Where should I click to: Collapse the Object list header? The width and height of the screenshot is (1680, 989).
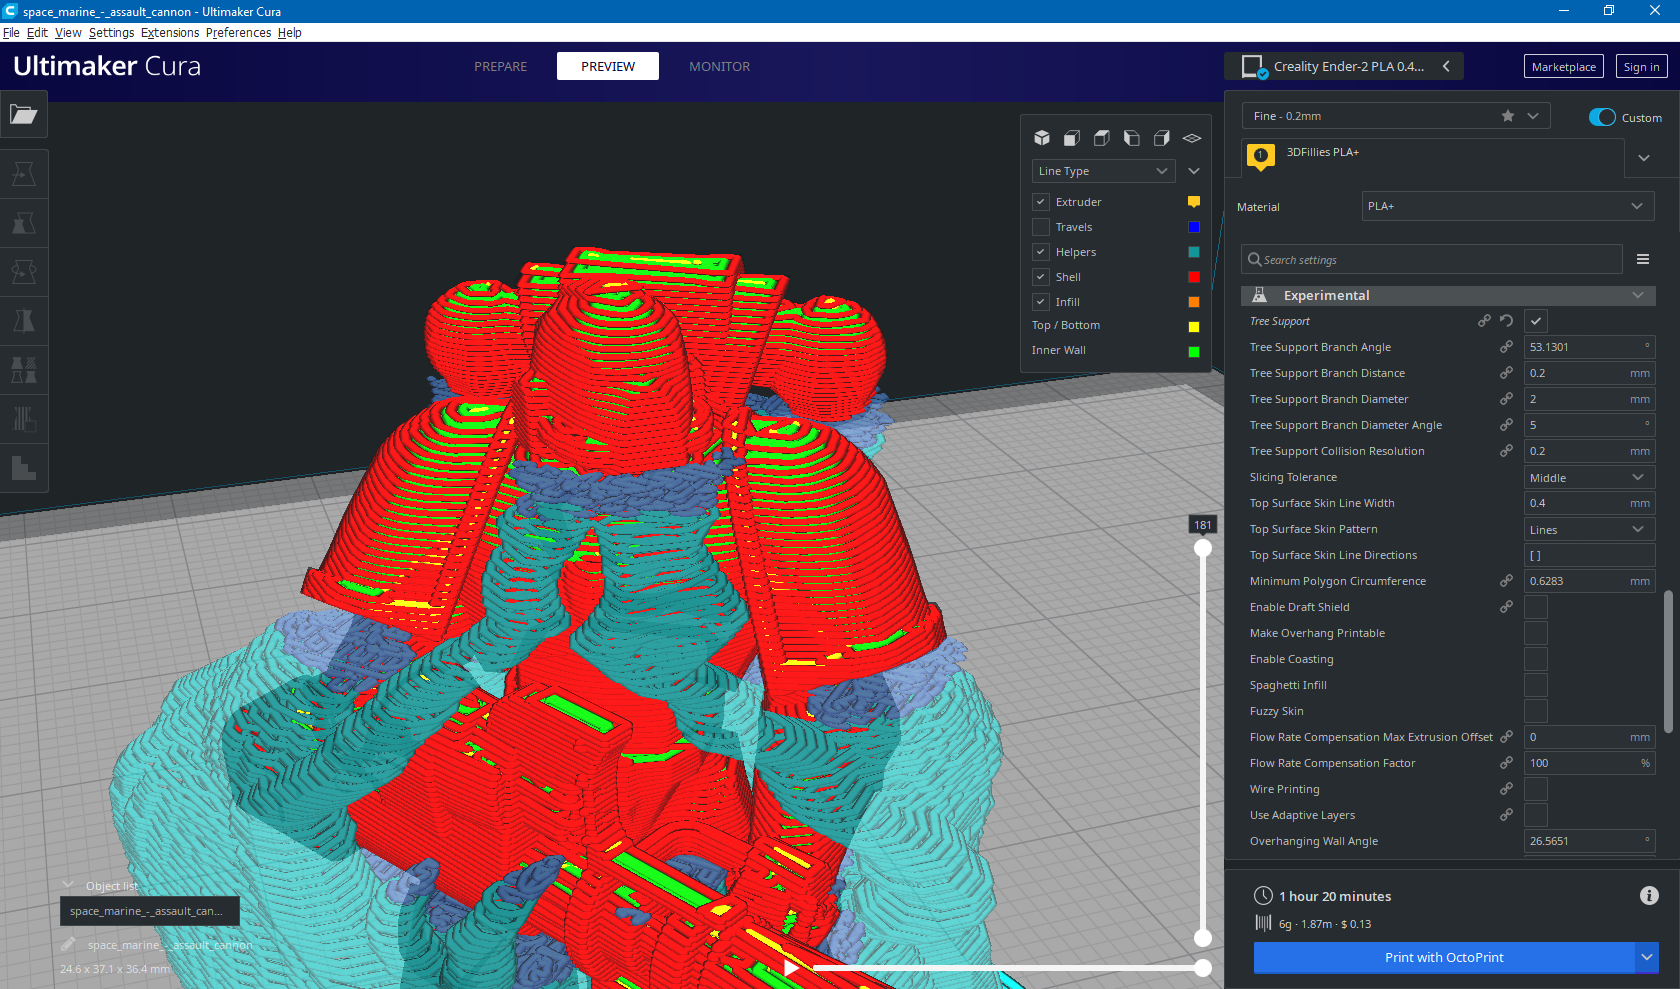(100, 886)
